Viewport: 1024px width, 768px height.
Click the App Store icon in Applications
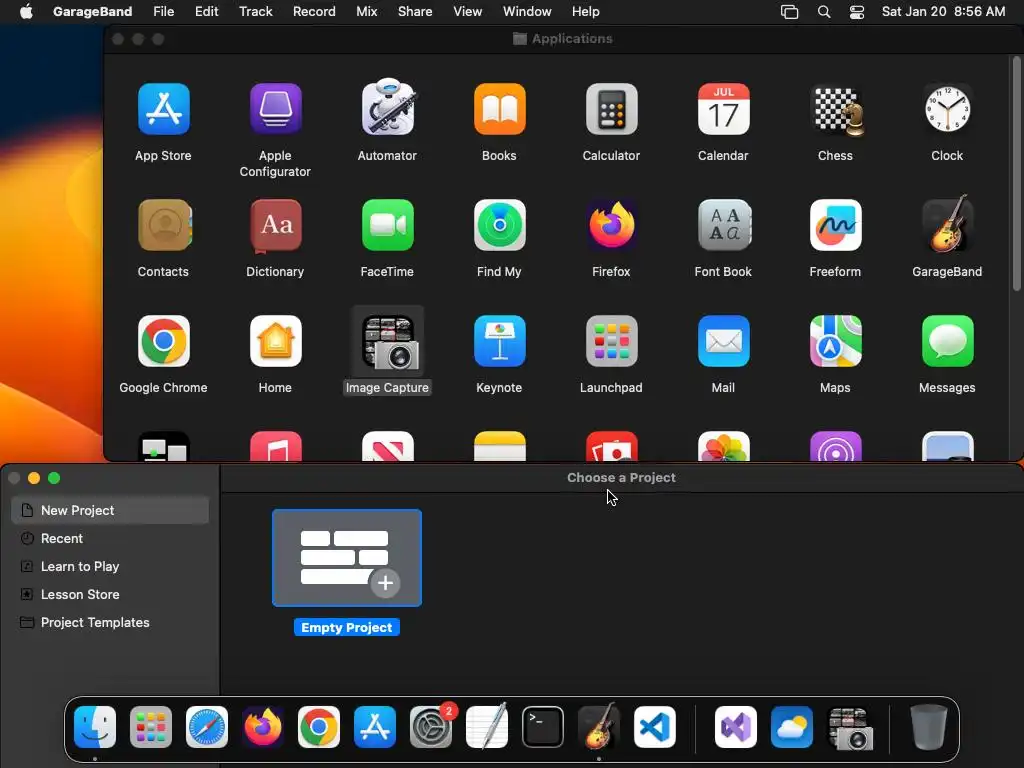[163, 109]
